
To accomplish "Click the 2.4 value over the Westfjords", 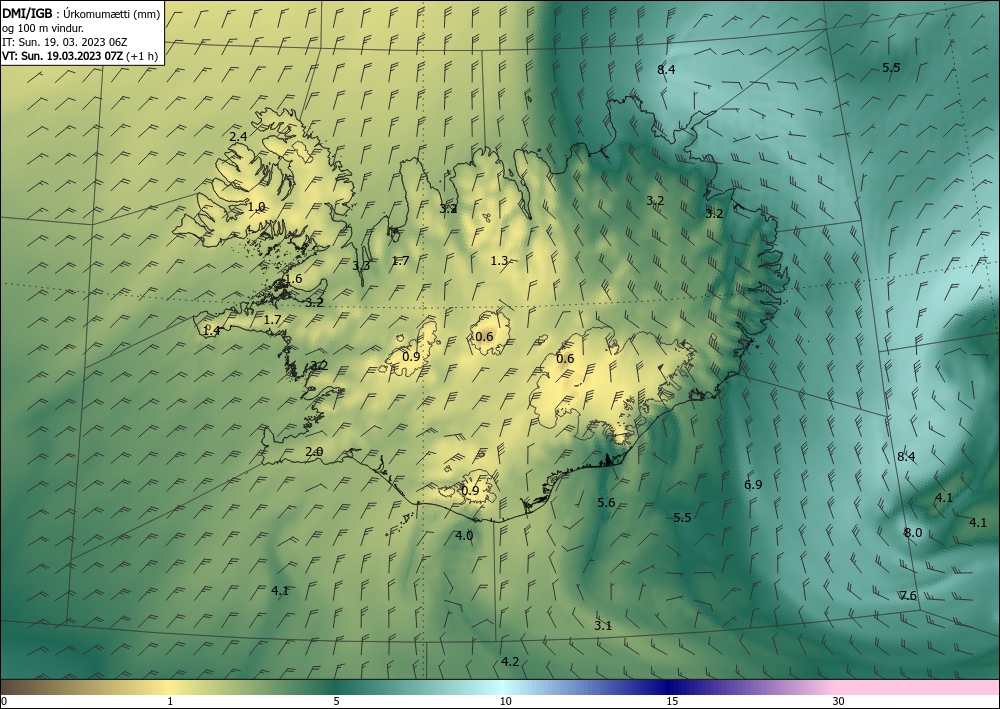I will click(238, 136).
